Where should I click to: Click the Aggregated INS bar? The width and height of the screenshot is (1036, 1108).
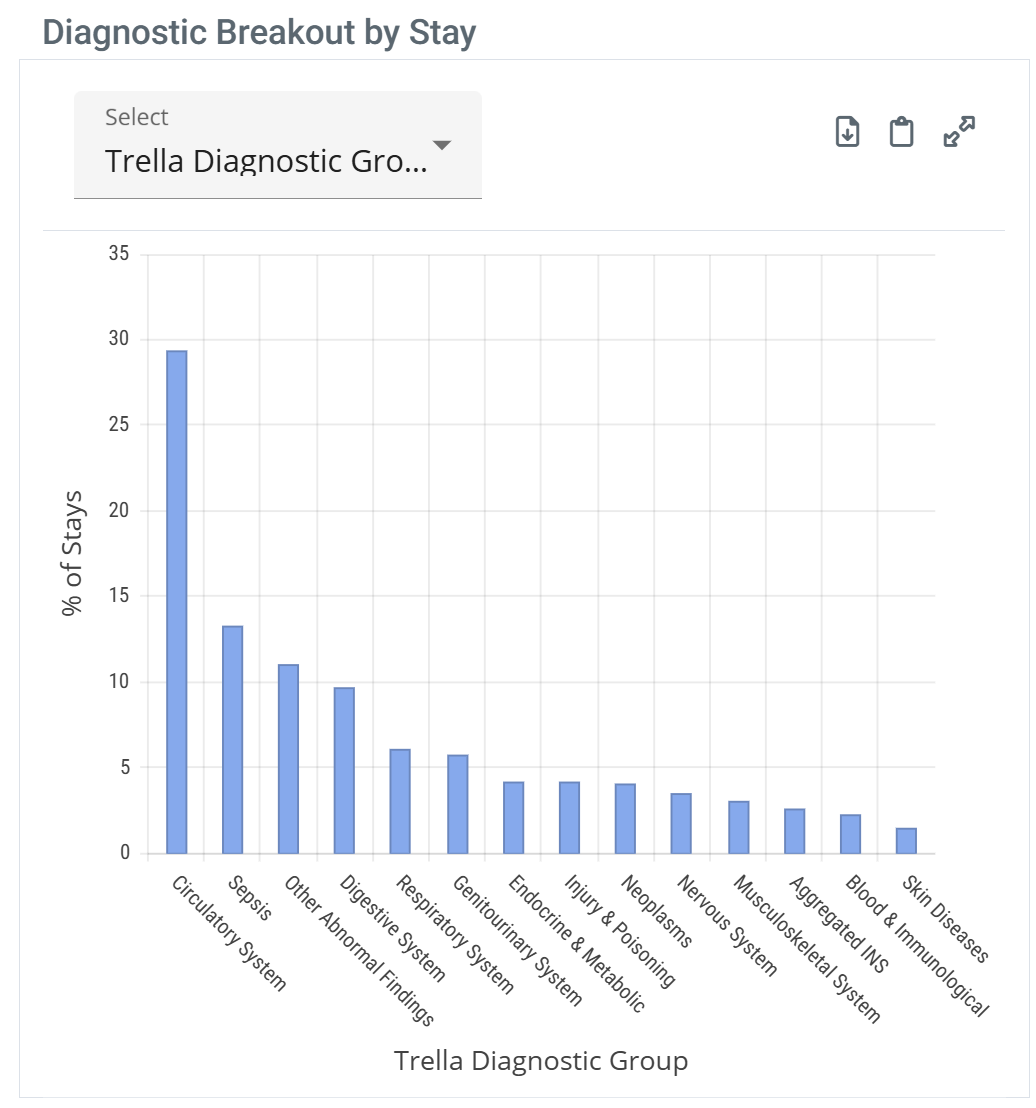tap(795, 831)
